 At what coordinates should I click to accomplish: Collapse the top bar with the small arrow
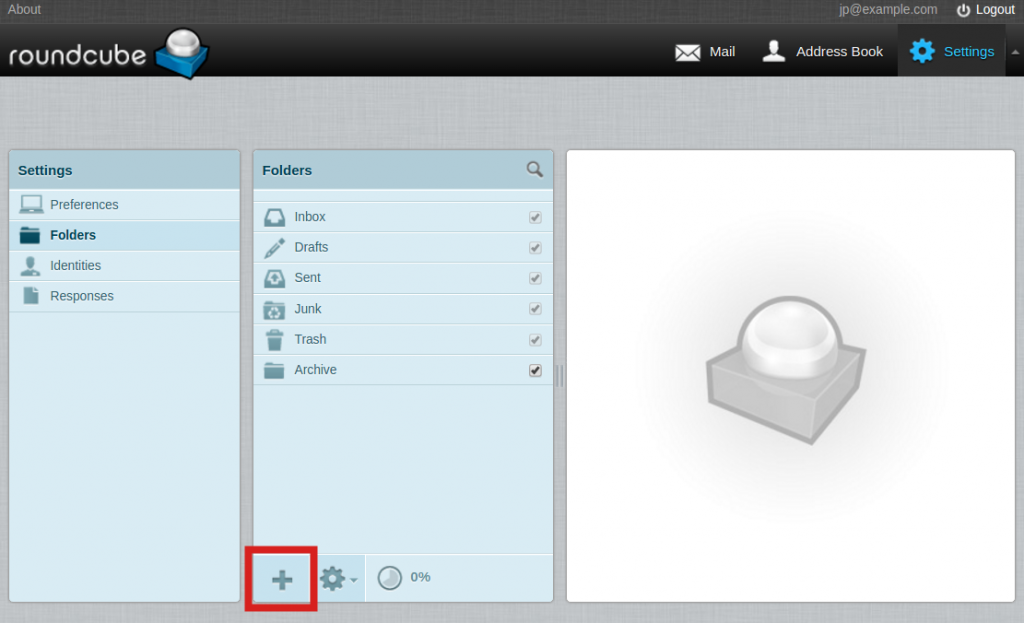pos(1015,52)
